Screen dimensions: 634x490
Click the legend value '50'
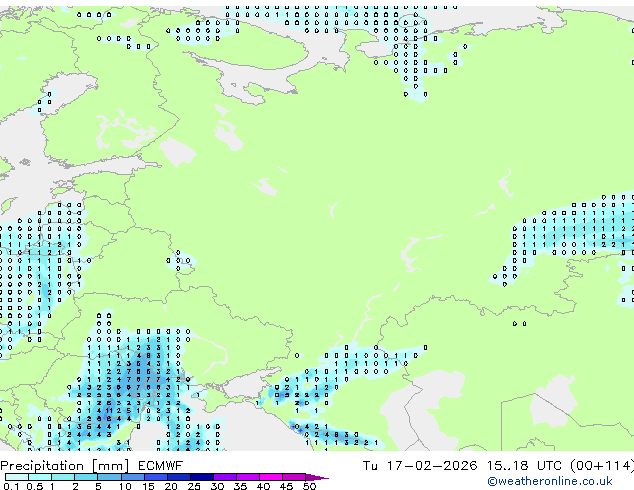point(309,486)
